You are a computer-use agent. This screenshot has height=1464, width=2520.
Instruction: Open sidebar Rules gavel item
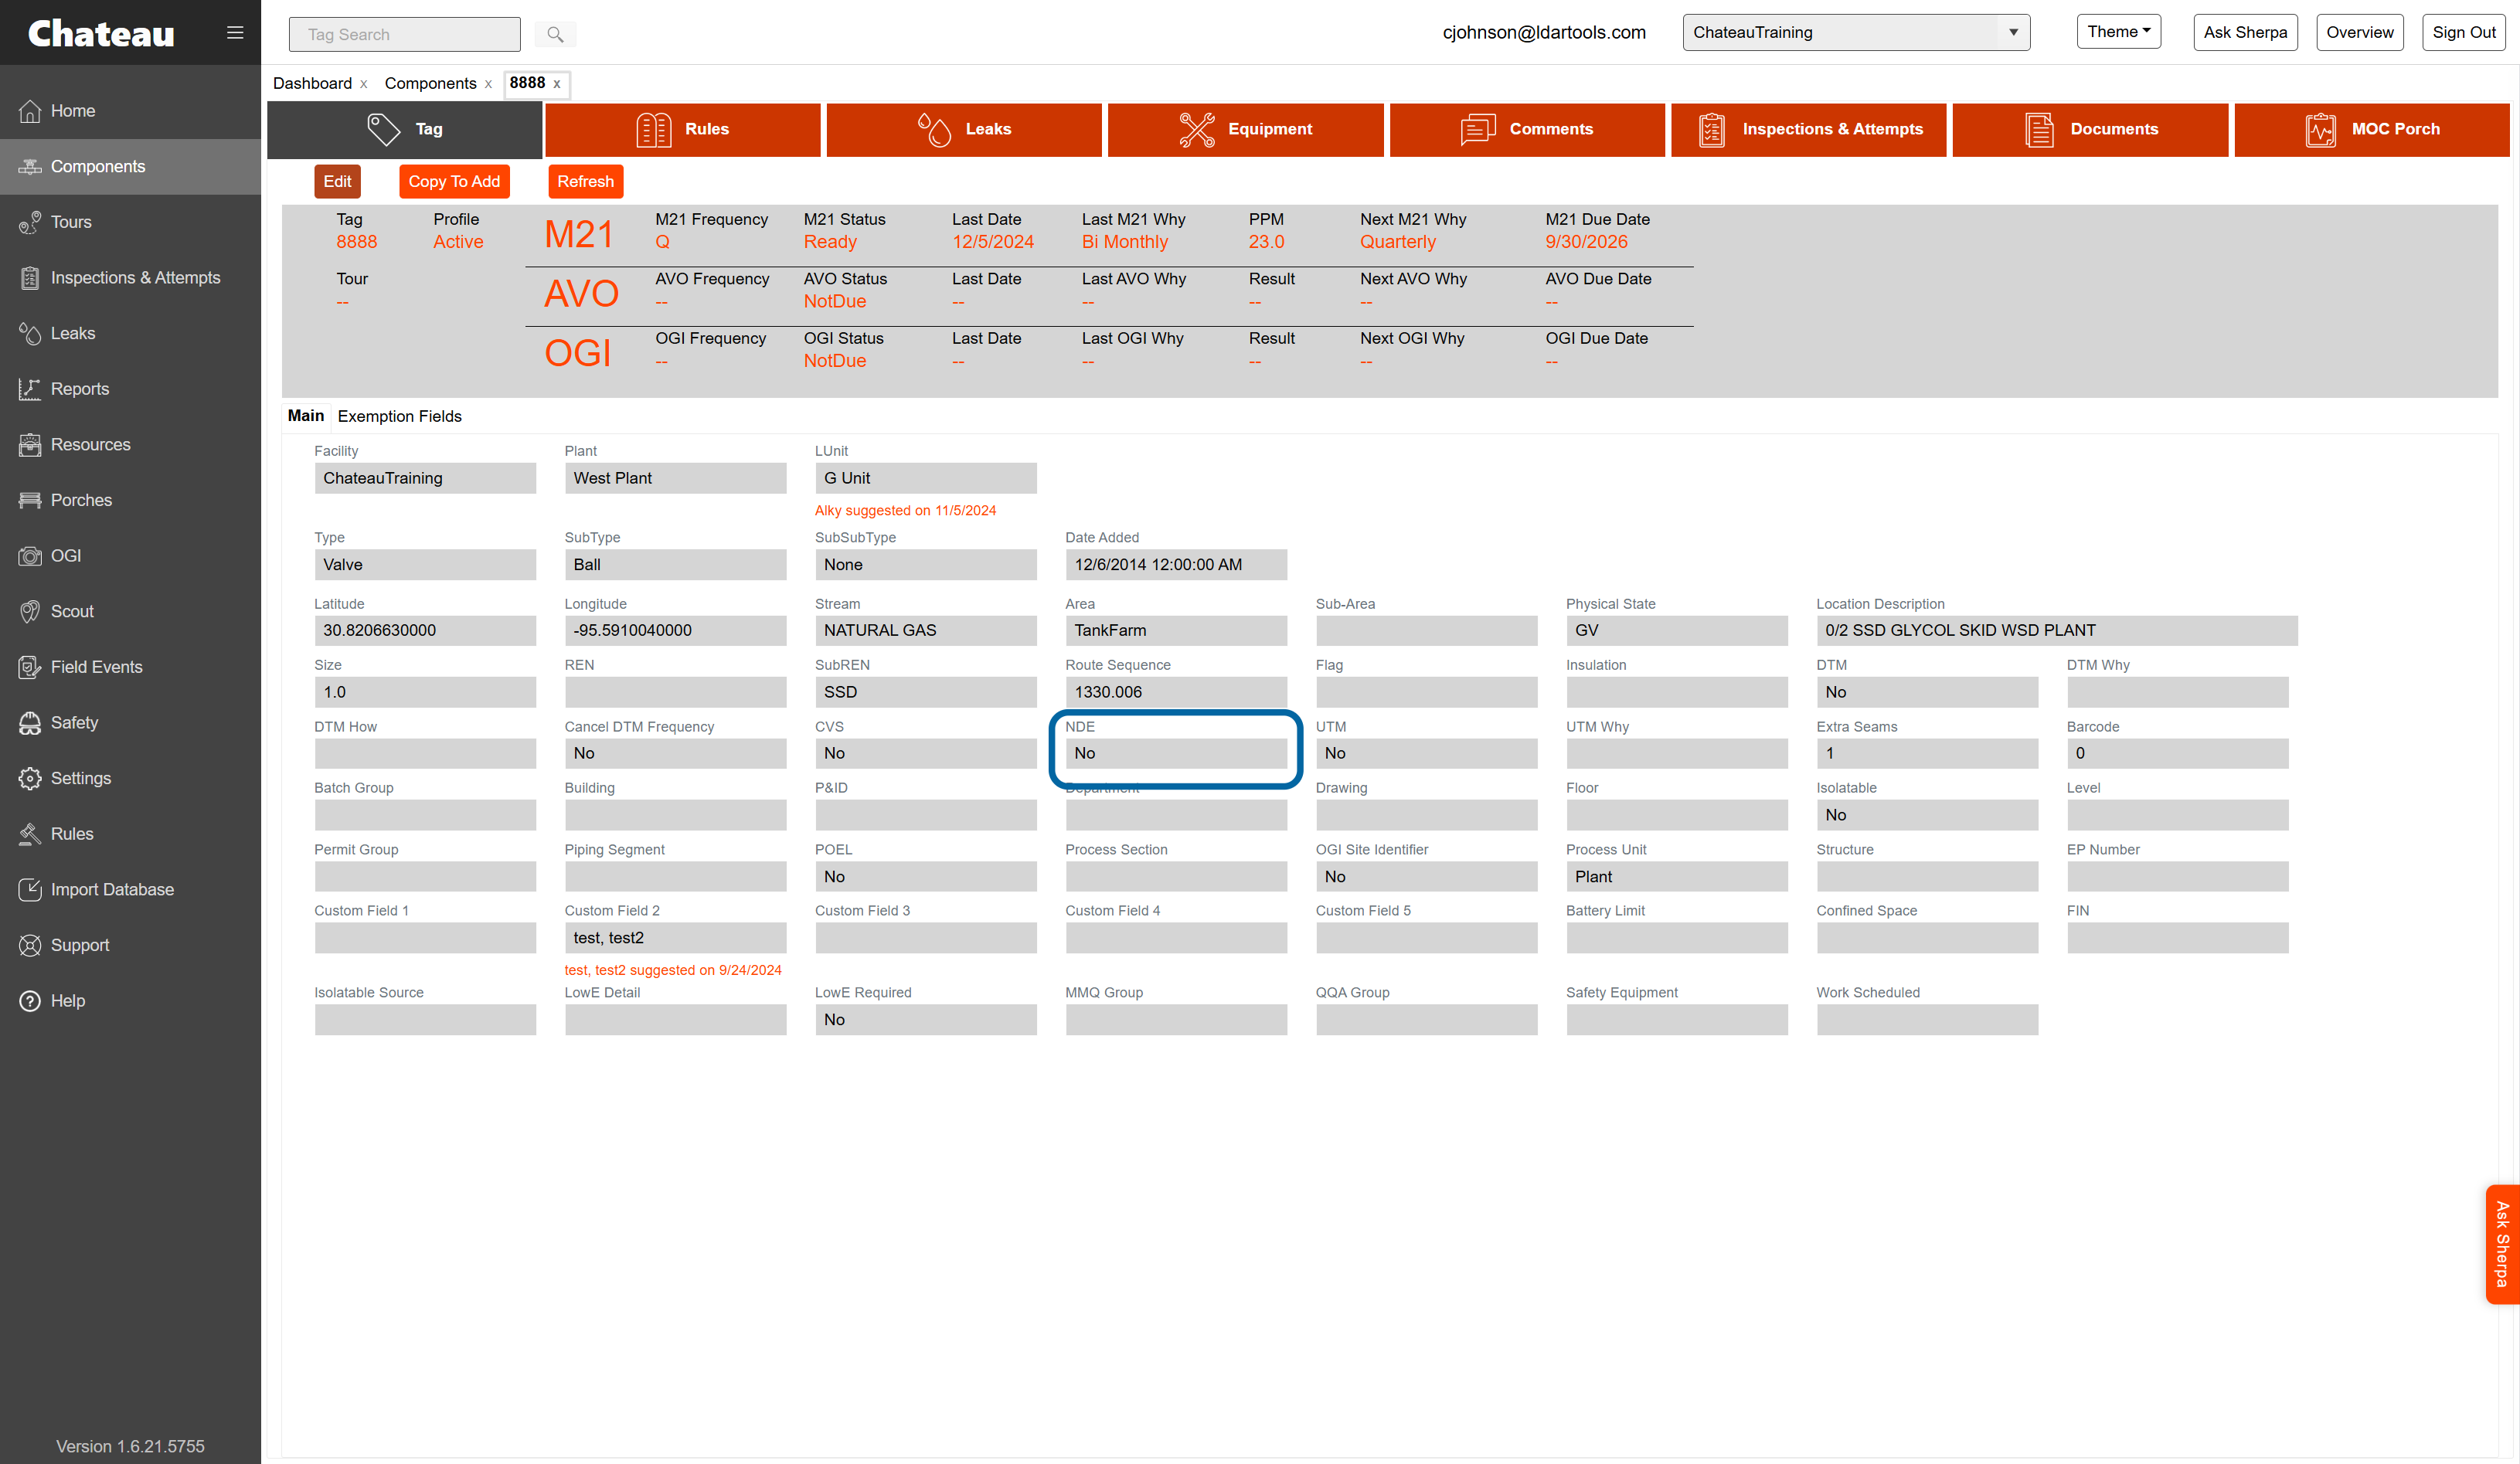tap(130, 834)
